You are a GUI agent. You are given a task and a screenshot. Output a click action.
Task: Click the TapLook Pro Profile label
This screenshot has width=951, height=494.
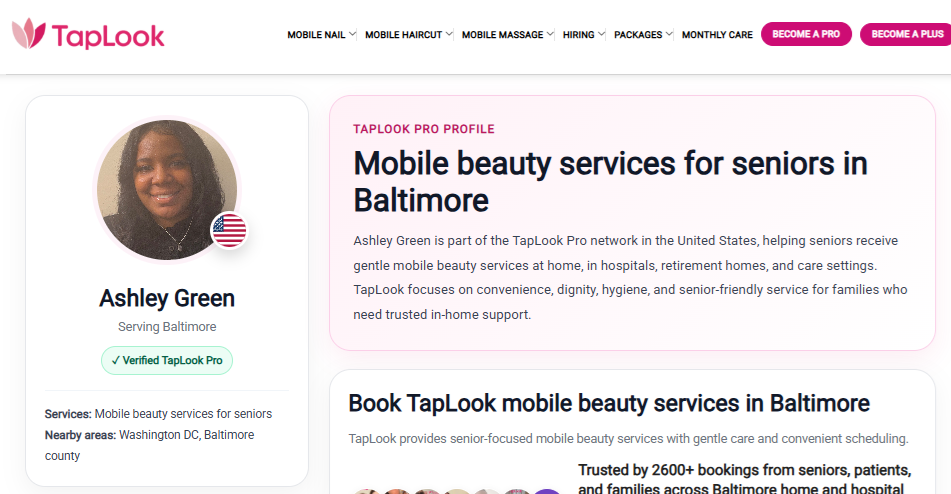424,129
